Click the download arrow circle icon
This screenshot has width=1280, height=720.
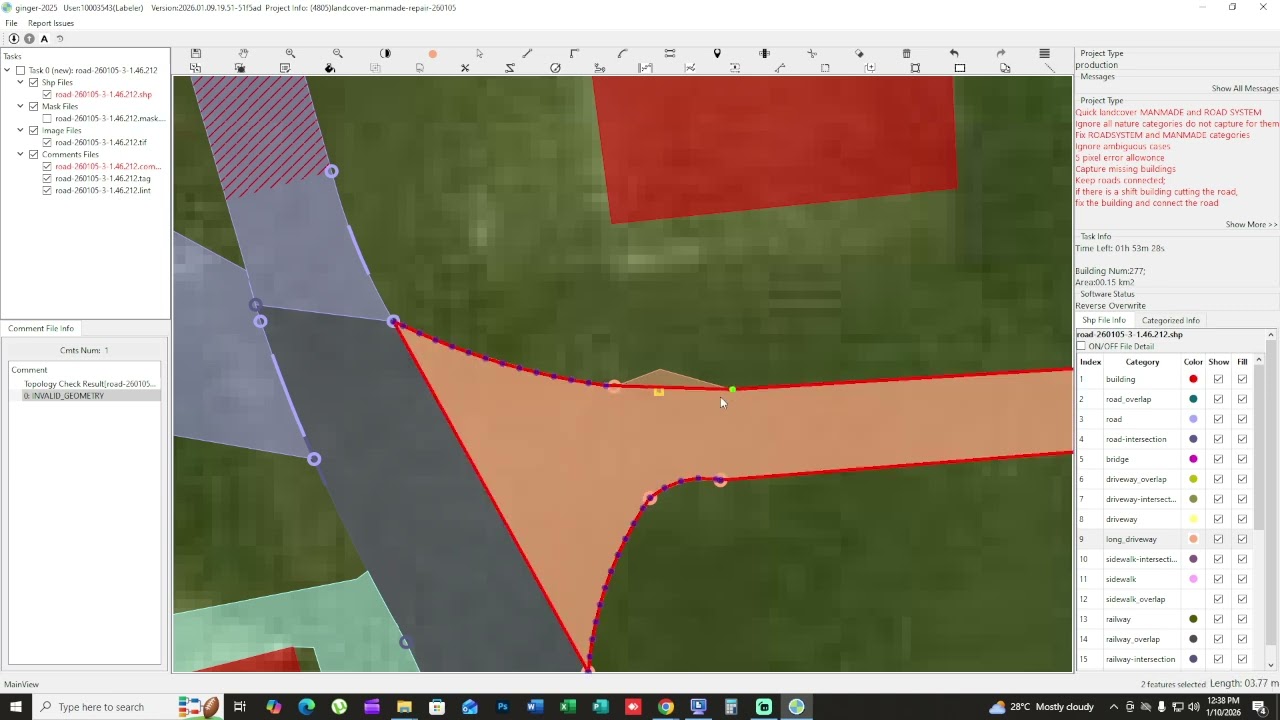tap(14, 39)
